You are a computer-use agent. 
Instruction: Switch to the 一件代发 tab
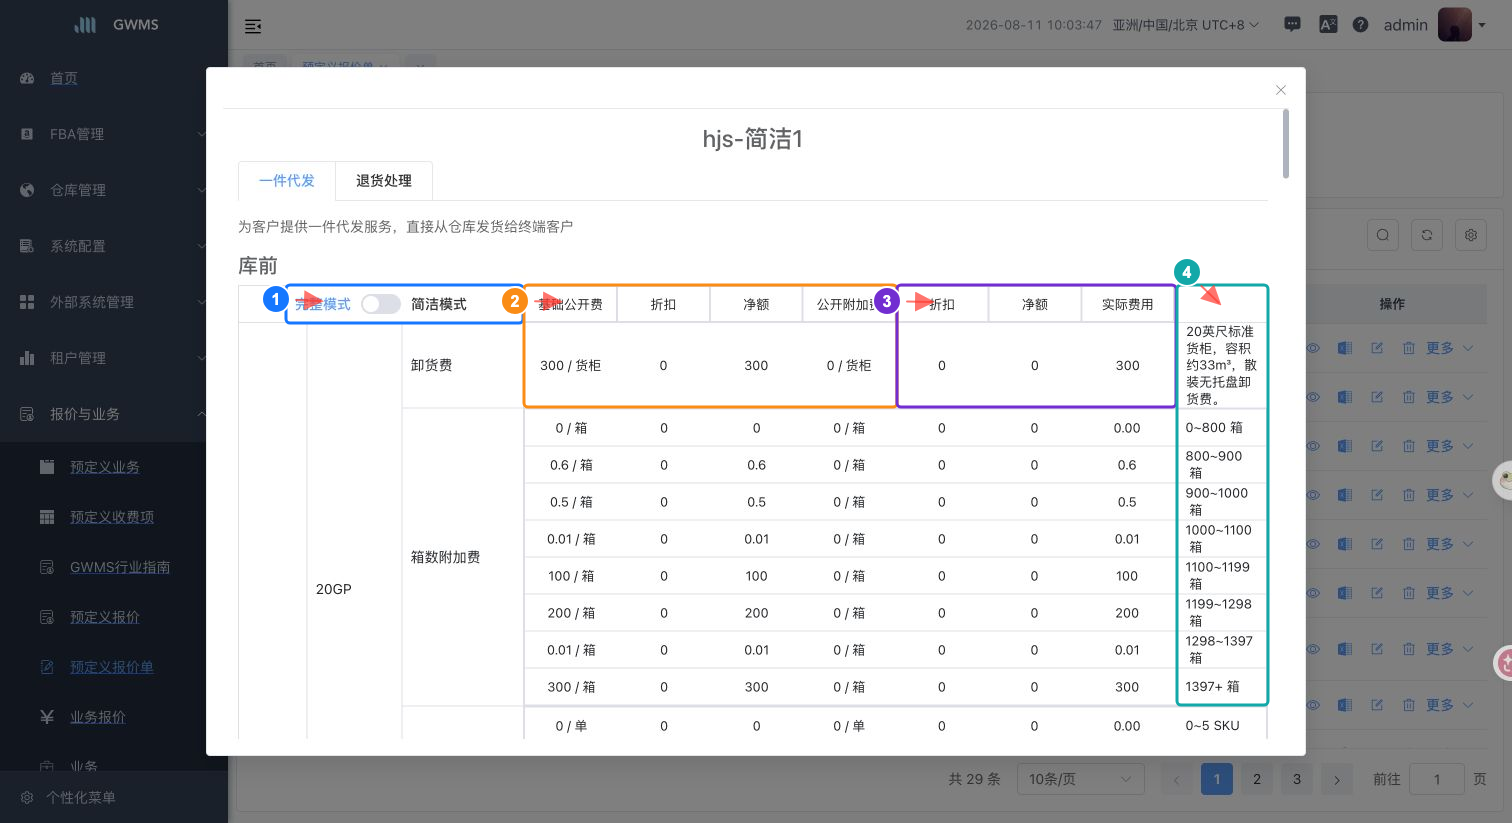[287, 181]
